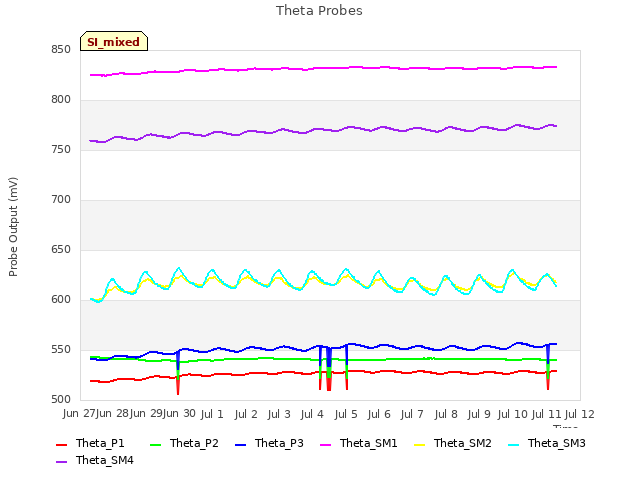640x480 pixels.
Task: Select the Theta_SM2 legend entry
Action: point(453,443)
